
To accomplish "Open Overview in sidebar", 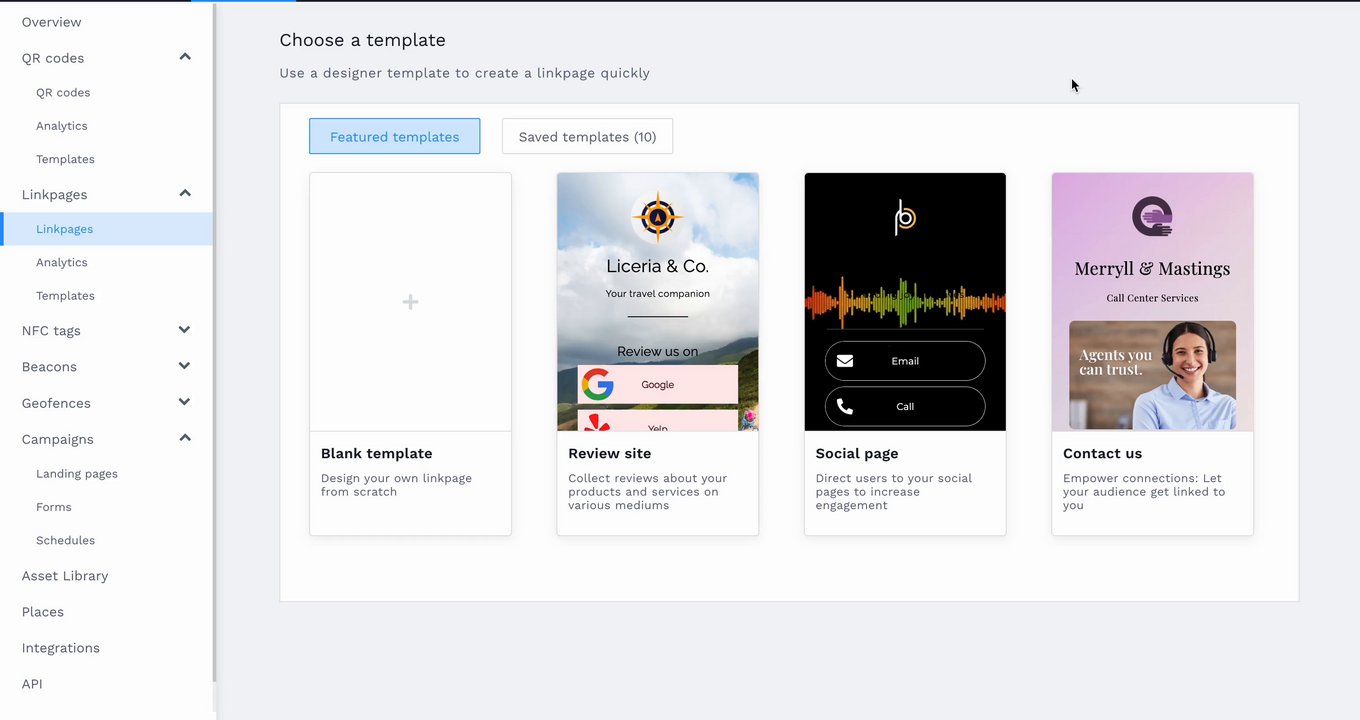I will (x=52, y=22).
